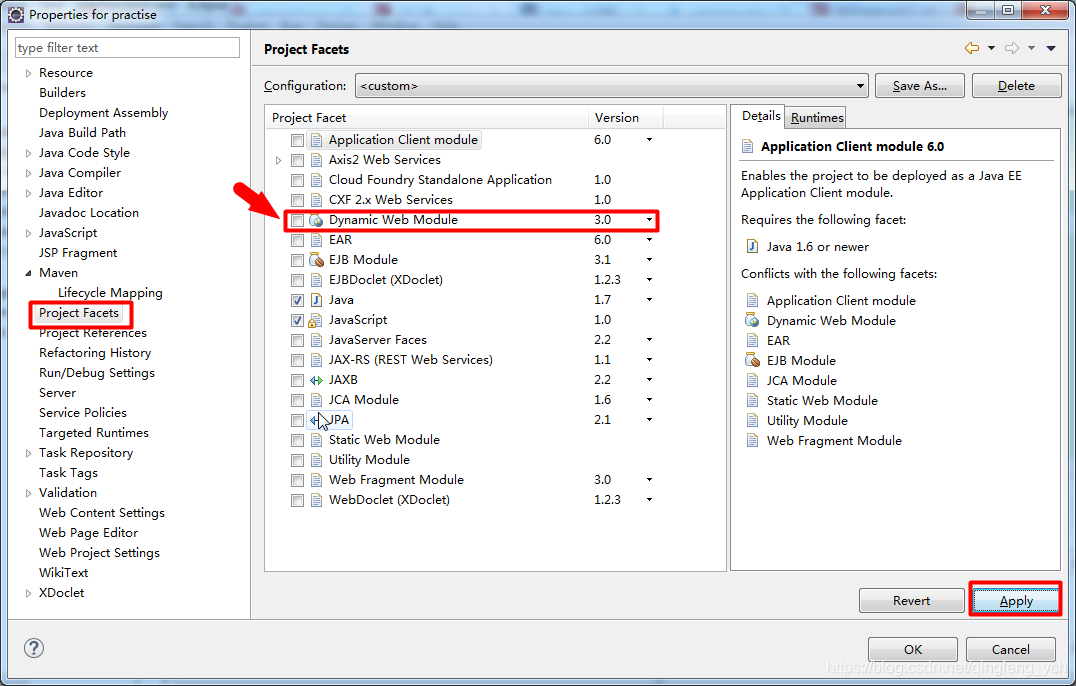Click the Java 1.6 or newer requirement icon
This screenshot has width=1076, height=686.
[x=753, y=246]
